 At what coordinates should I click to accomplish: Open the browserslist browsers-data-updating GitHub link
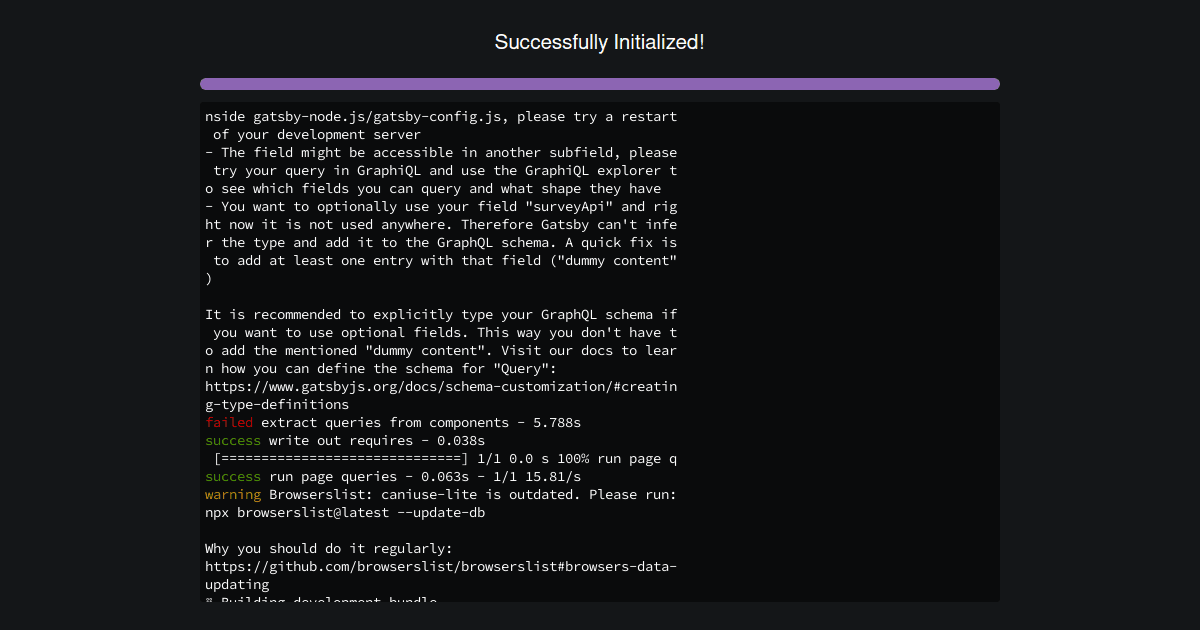[x=440, y=566]
